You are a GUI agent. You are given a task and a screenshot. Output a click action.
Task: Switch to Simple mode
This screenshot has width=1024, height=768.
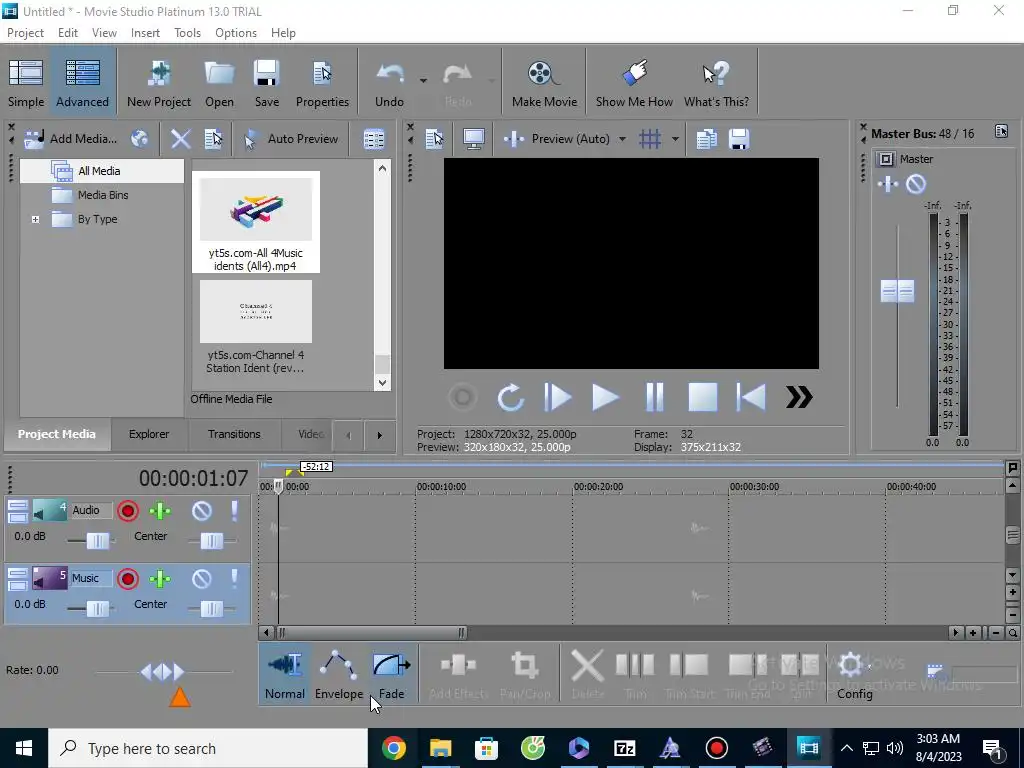click(26, 83)
